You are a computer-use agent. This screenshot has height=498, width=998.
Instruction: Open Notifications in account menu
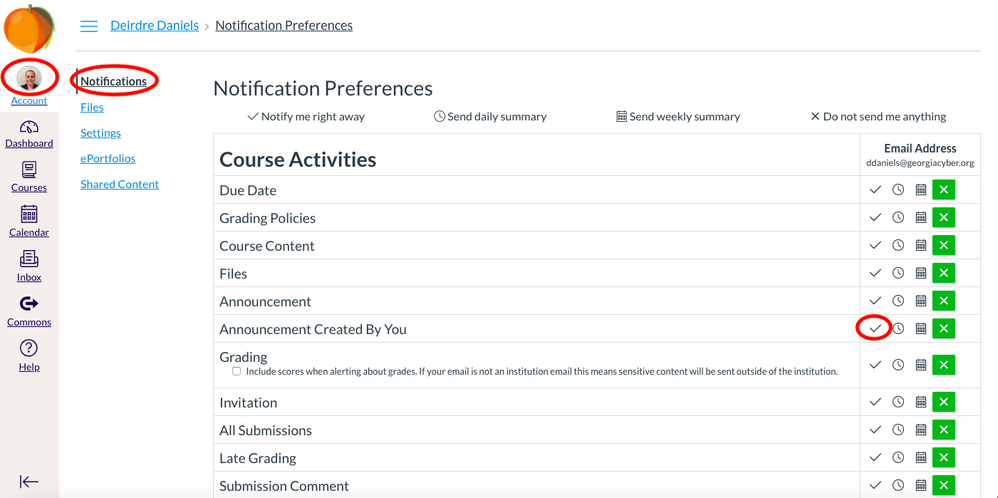tap(113, 82)
